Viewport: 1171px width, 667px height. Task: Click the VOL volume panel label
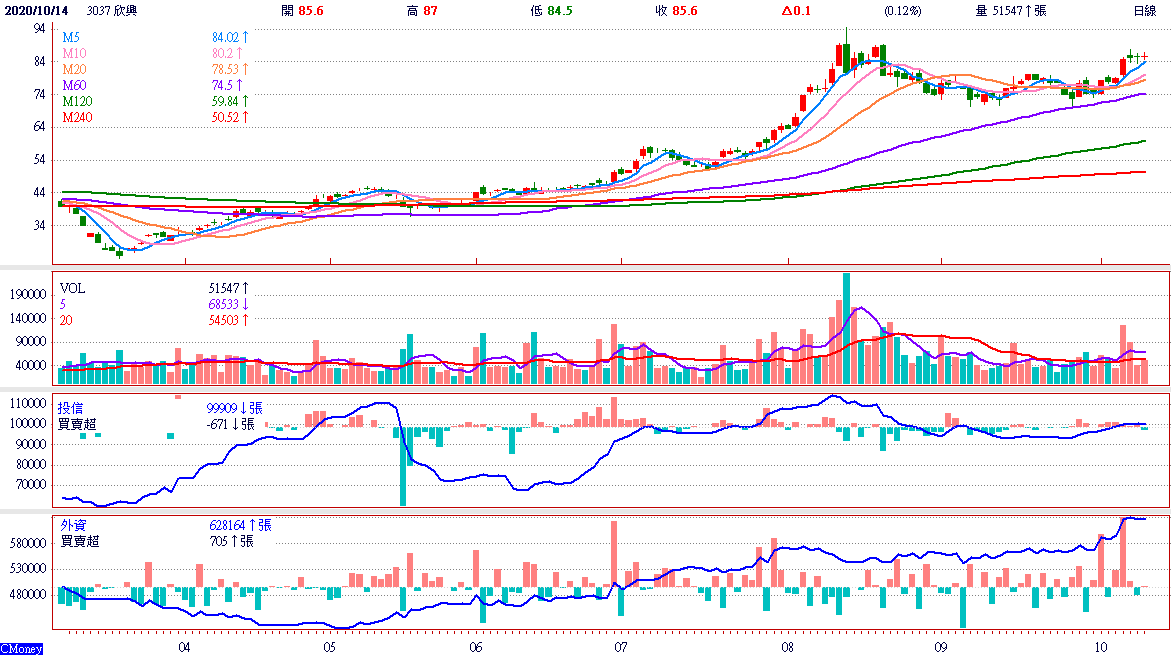point(73,288)
